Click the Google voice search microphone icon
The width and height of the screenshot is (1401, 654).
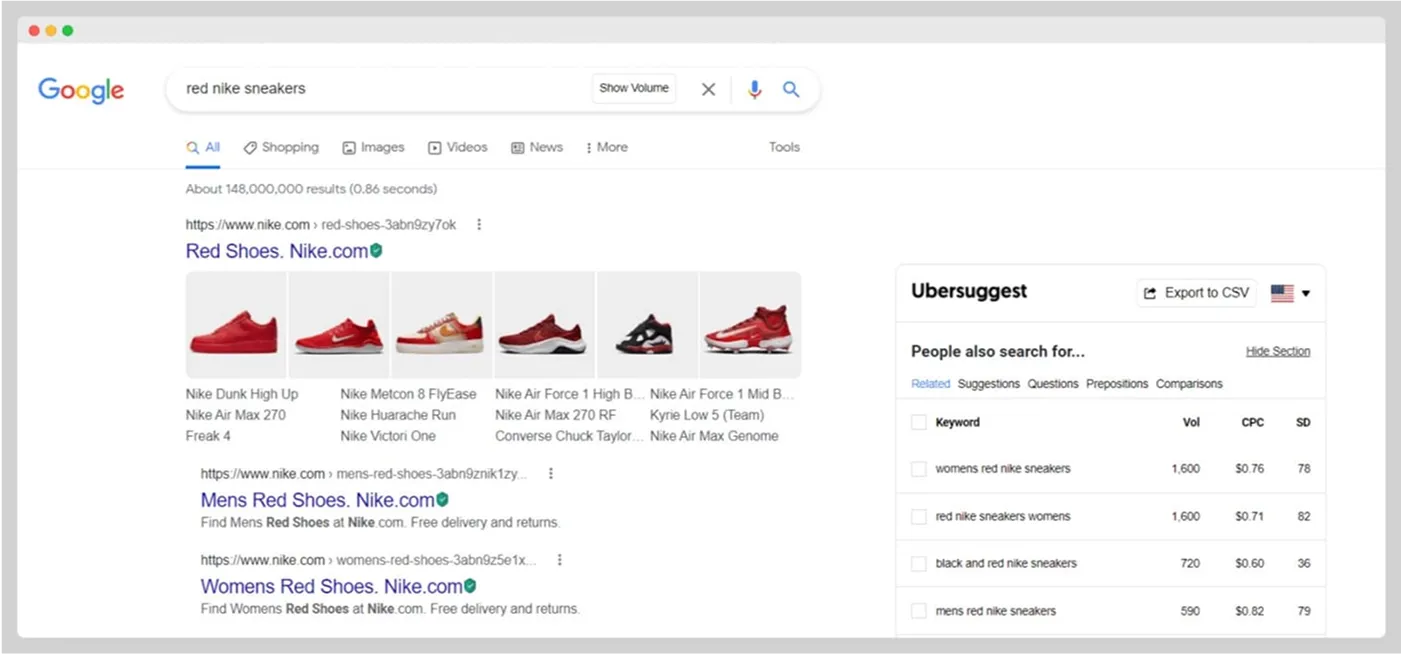click(755, 89)
